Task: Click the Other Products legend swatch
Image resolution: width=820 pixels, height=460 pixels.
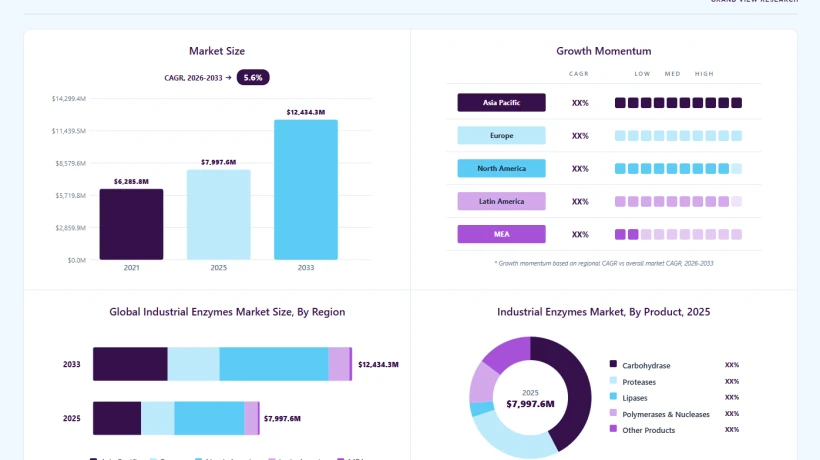Action: pyautogui.click(x=613, y=429)
